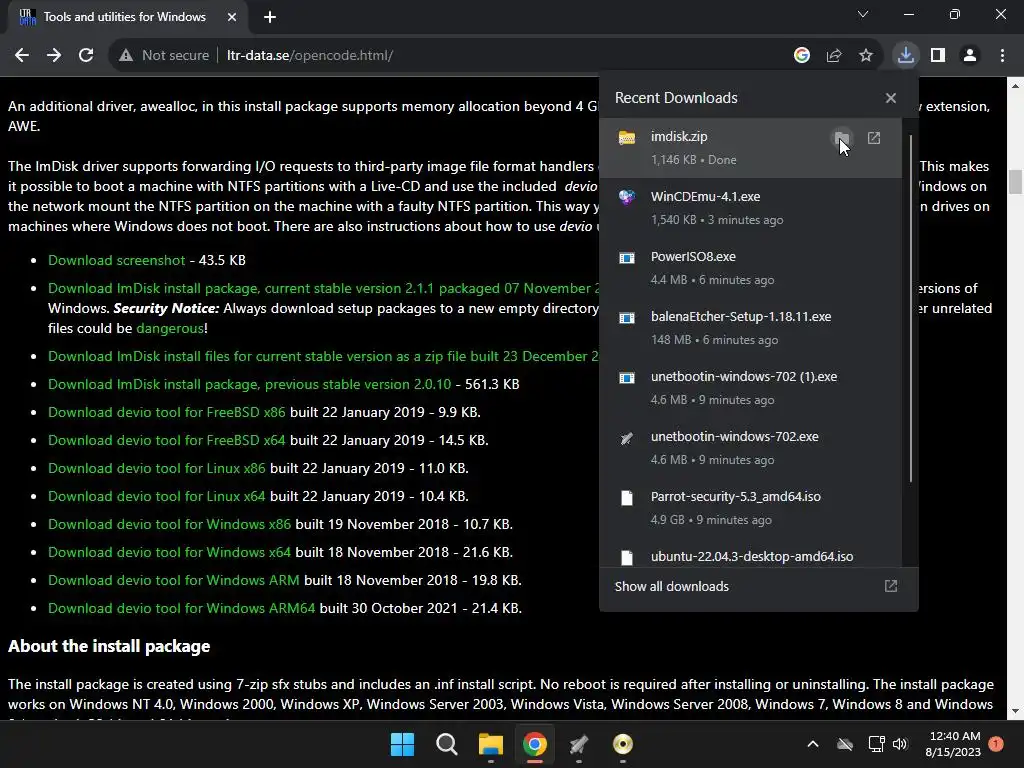This screenshot has width=1024, height=768.
Task: Open the full downloads page via the icon
Action: click(x=891, y=586)
